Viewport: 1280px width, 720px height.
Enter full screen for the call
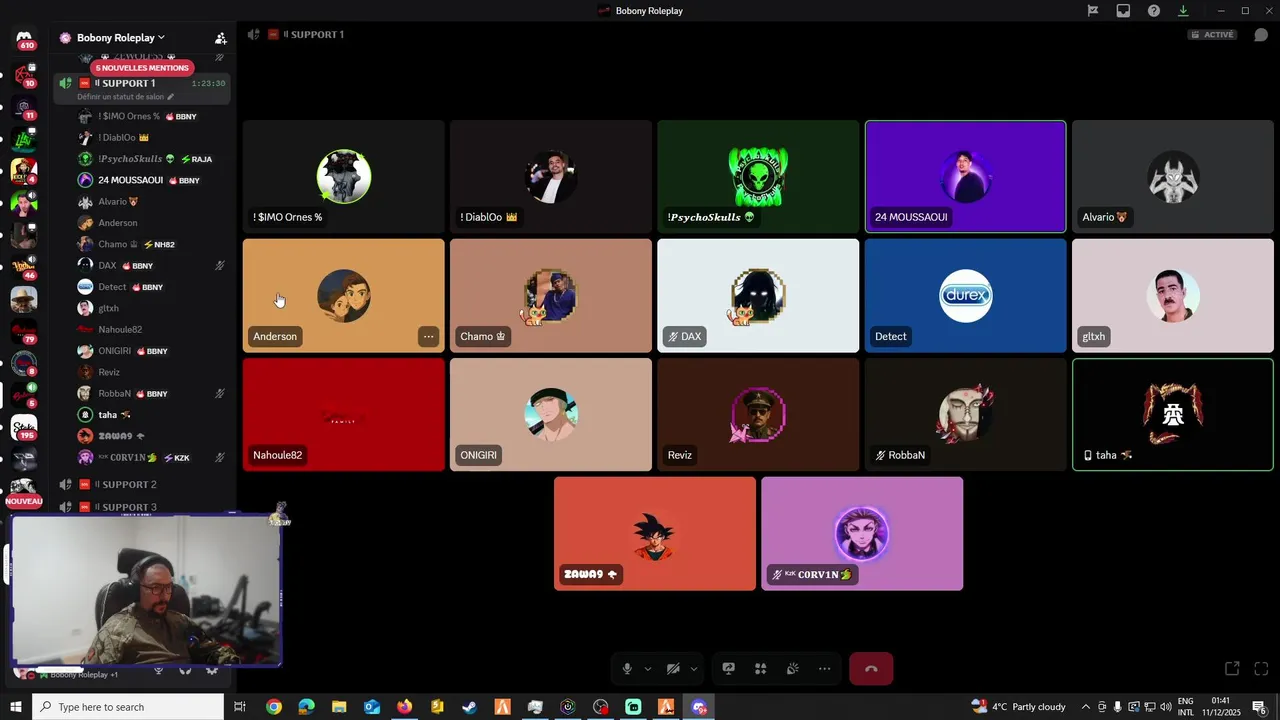(1261, 668)
